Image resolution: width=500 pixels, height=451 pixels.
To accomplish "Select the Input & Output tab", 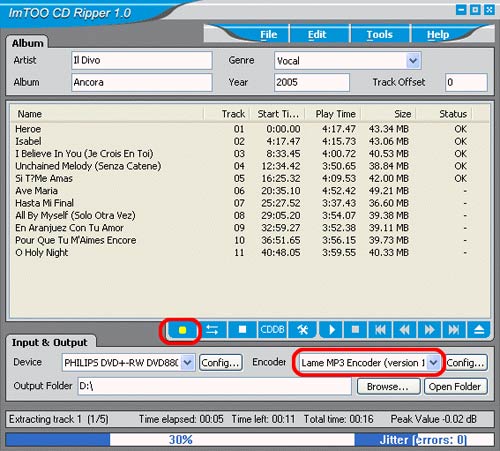I will [50, 342].
